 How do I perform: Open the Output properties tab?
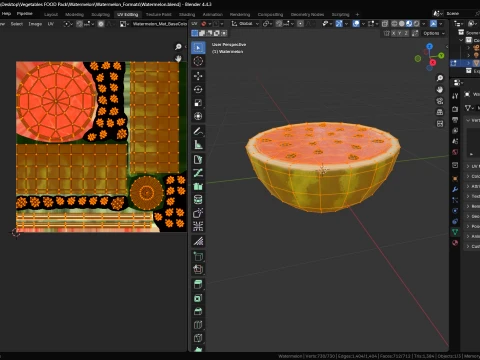455,120
